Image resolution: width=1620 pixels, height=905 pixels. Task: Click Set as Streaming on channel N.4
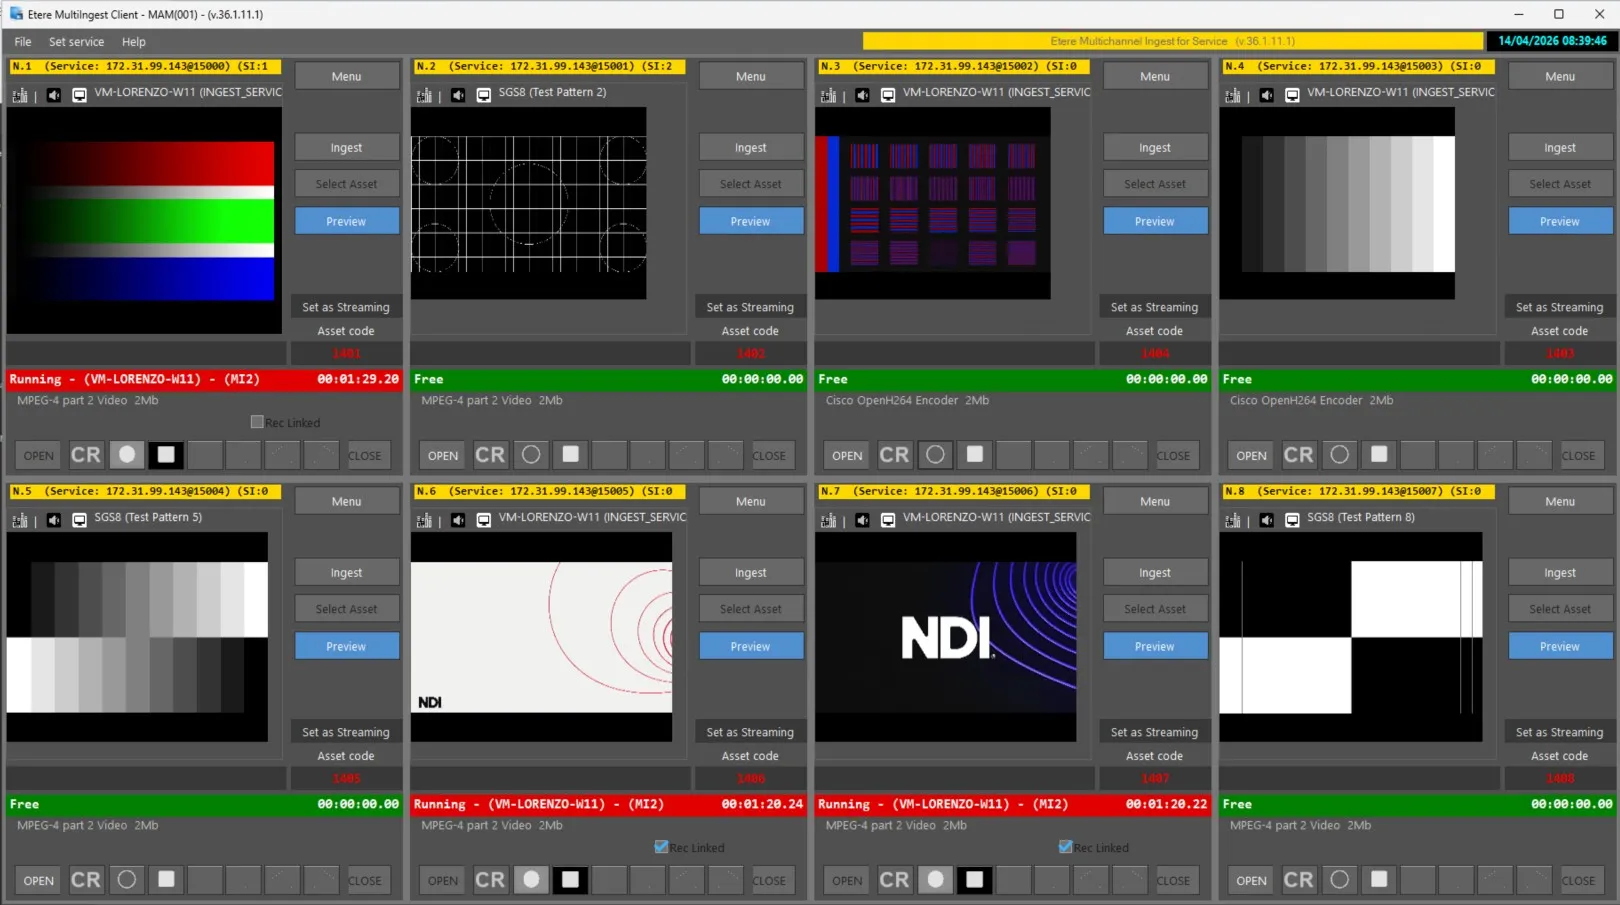click(x=1558, y=307)
